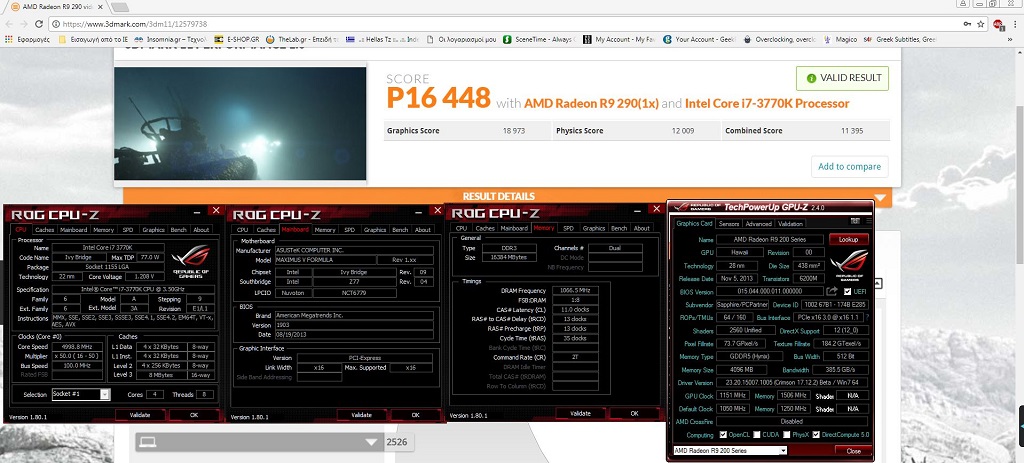Toggle the DirectCompute 5.0 checkbox
The image size is (1024, 463).
tap(816, 434)
